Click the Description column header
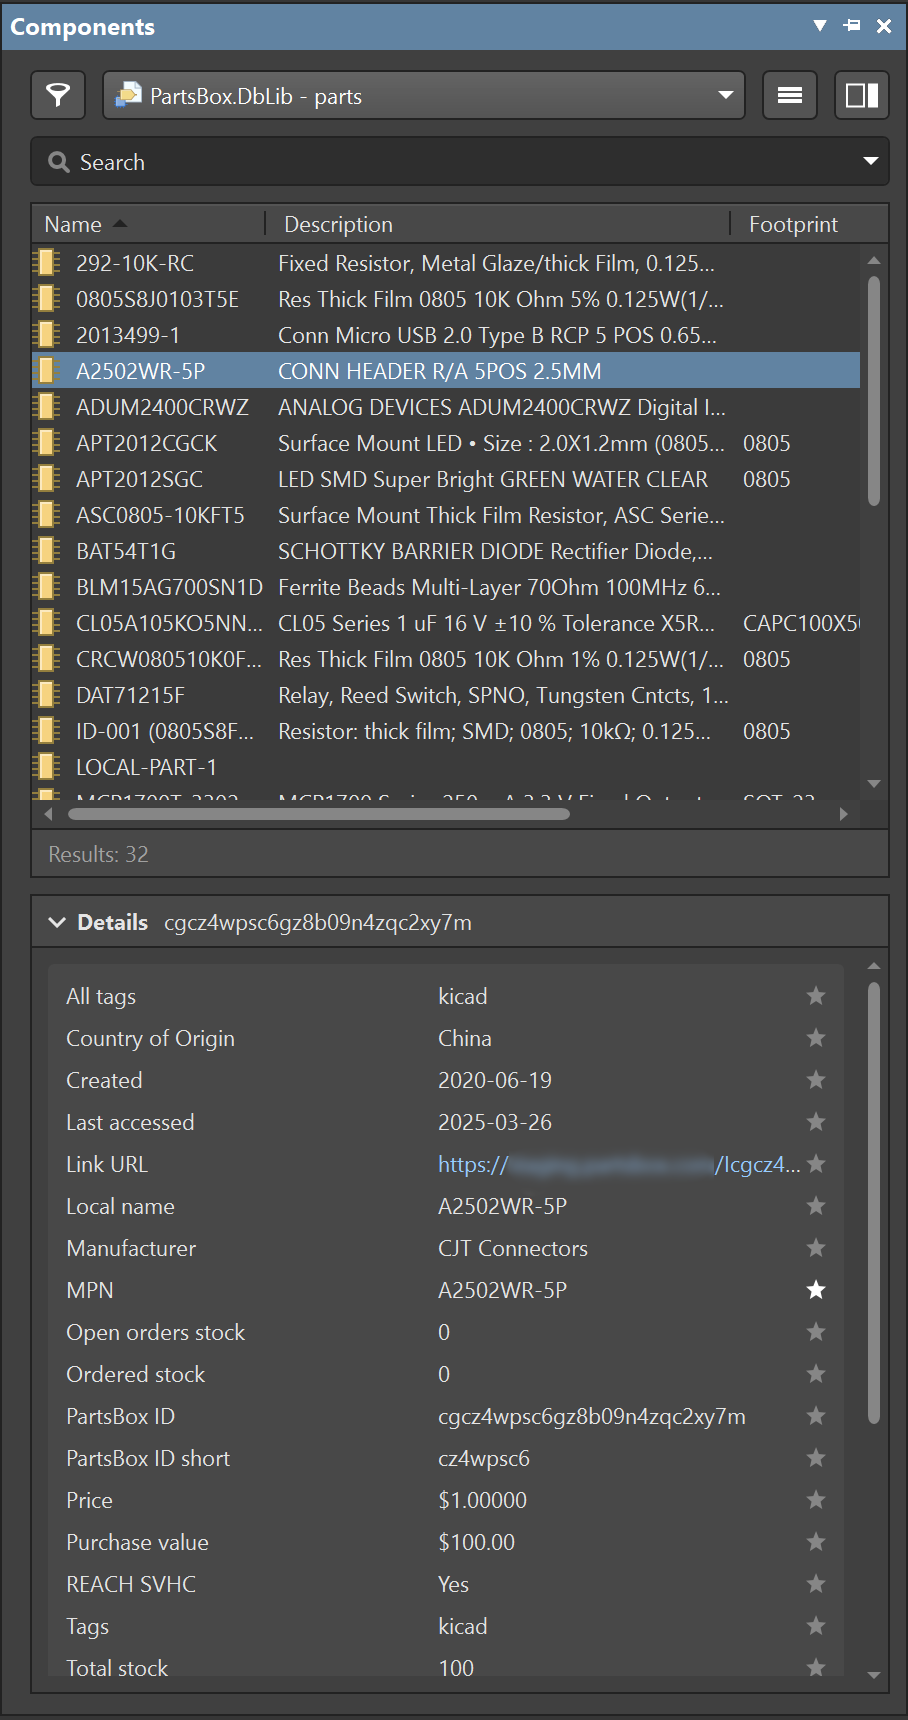The image size is (908, 1720). [x=338, y=224]
